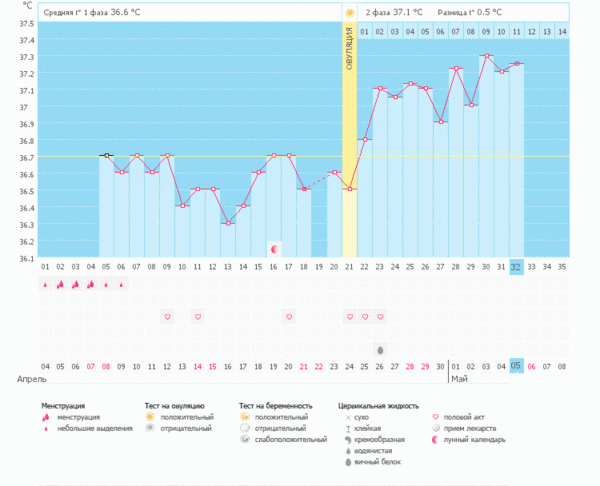Click the lowest temperature point on day 13
The image size is (600, 486).
pos(228,223)
